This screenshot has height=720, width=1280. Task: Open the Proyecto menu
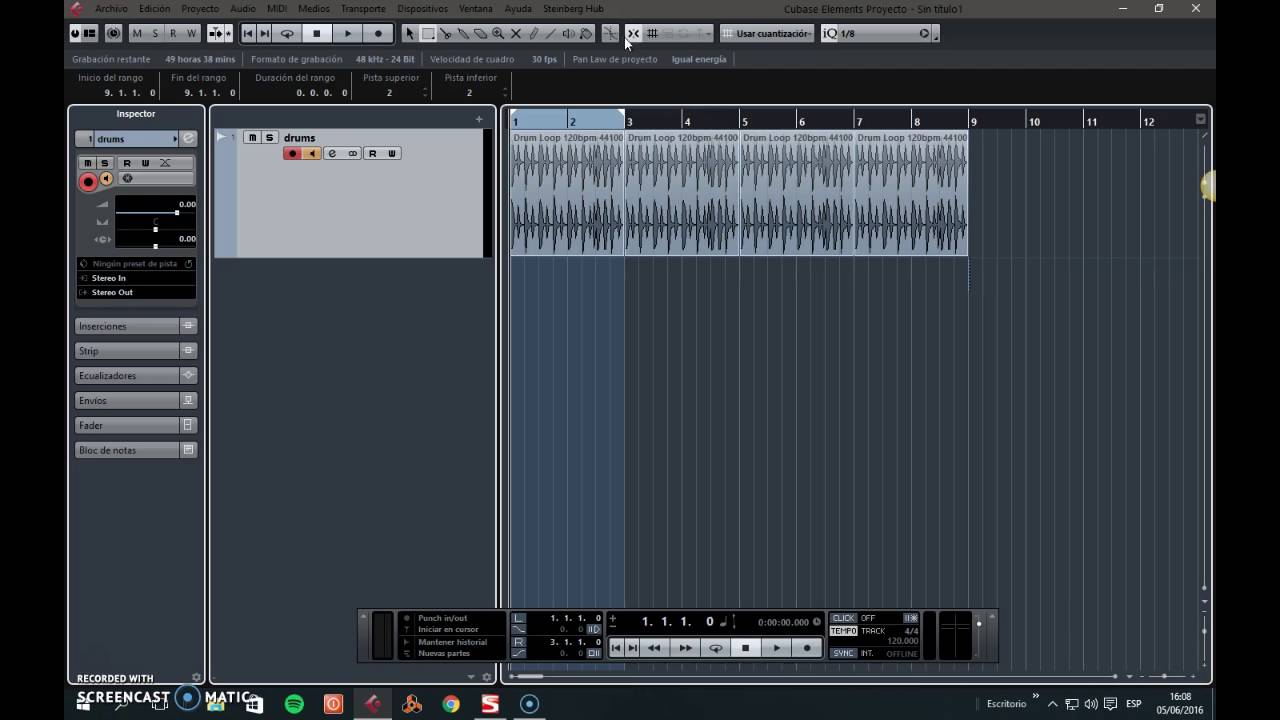click(x=200, y=8)
